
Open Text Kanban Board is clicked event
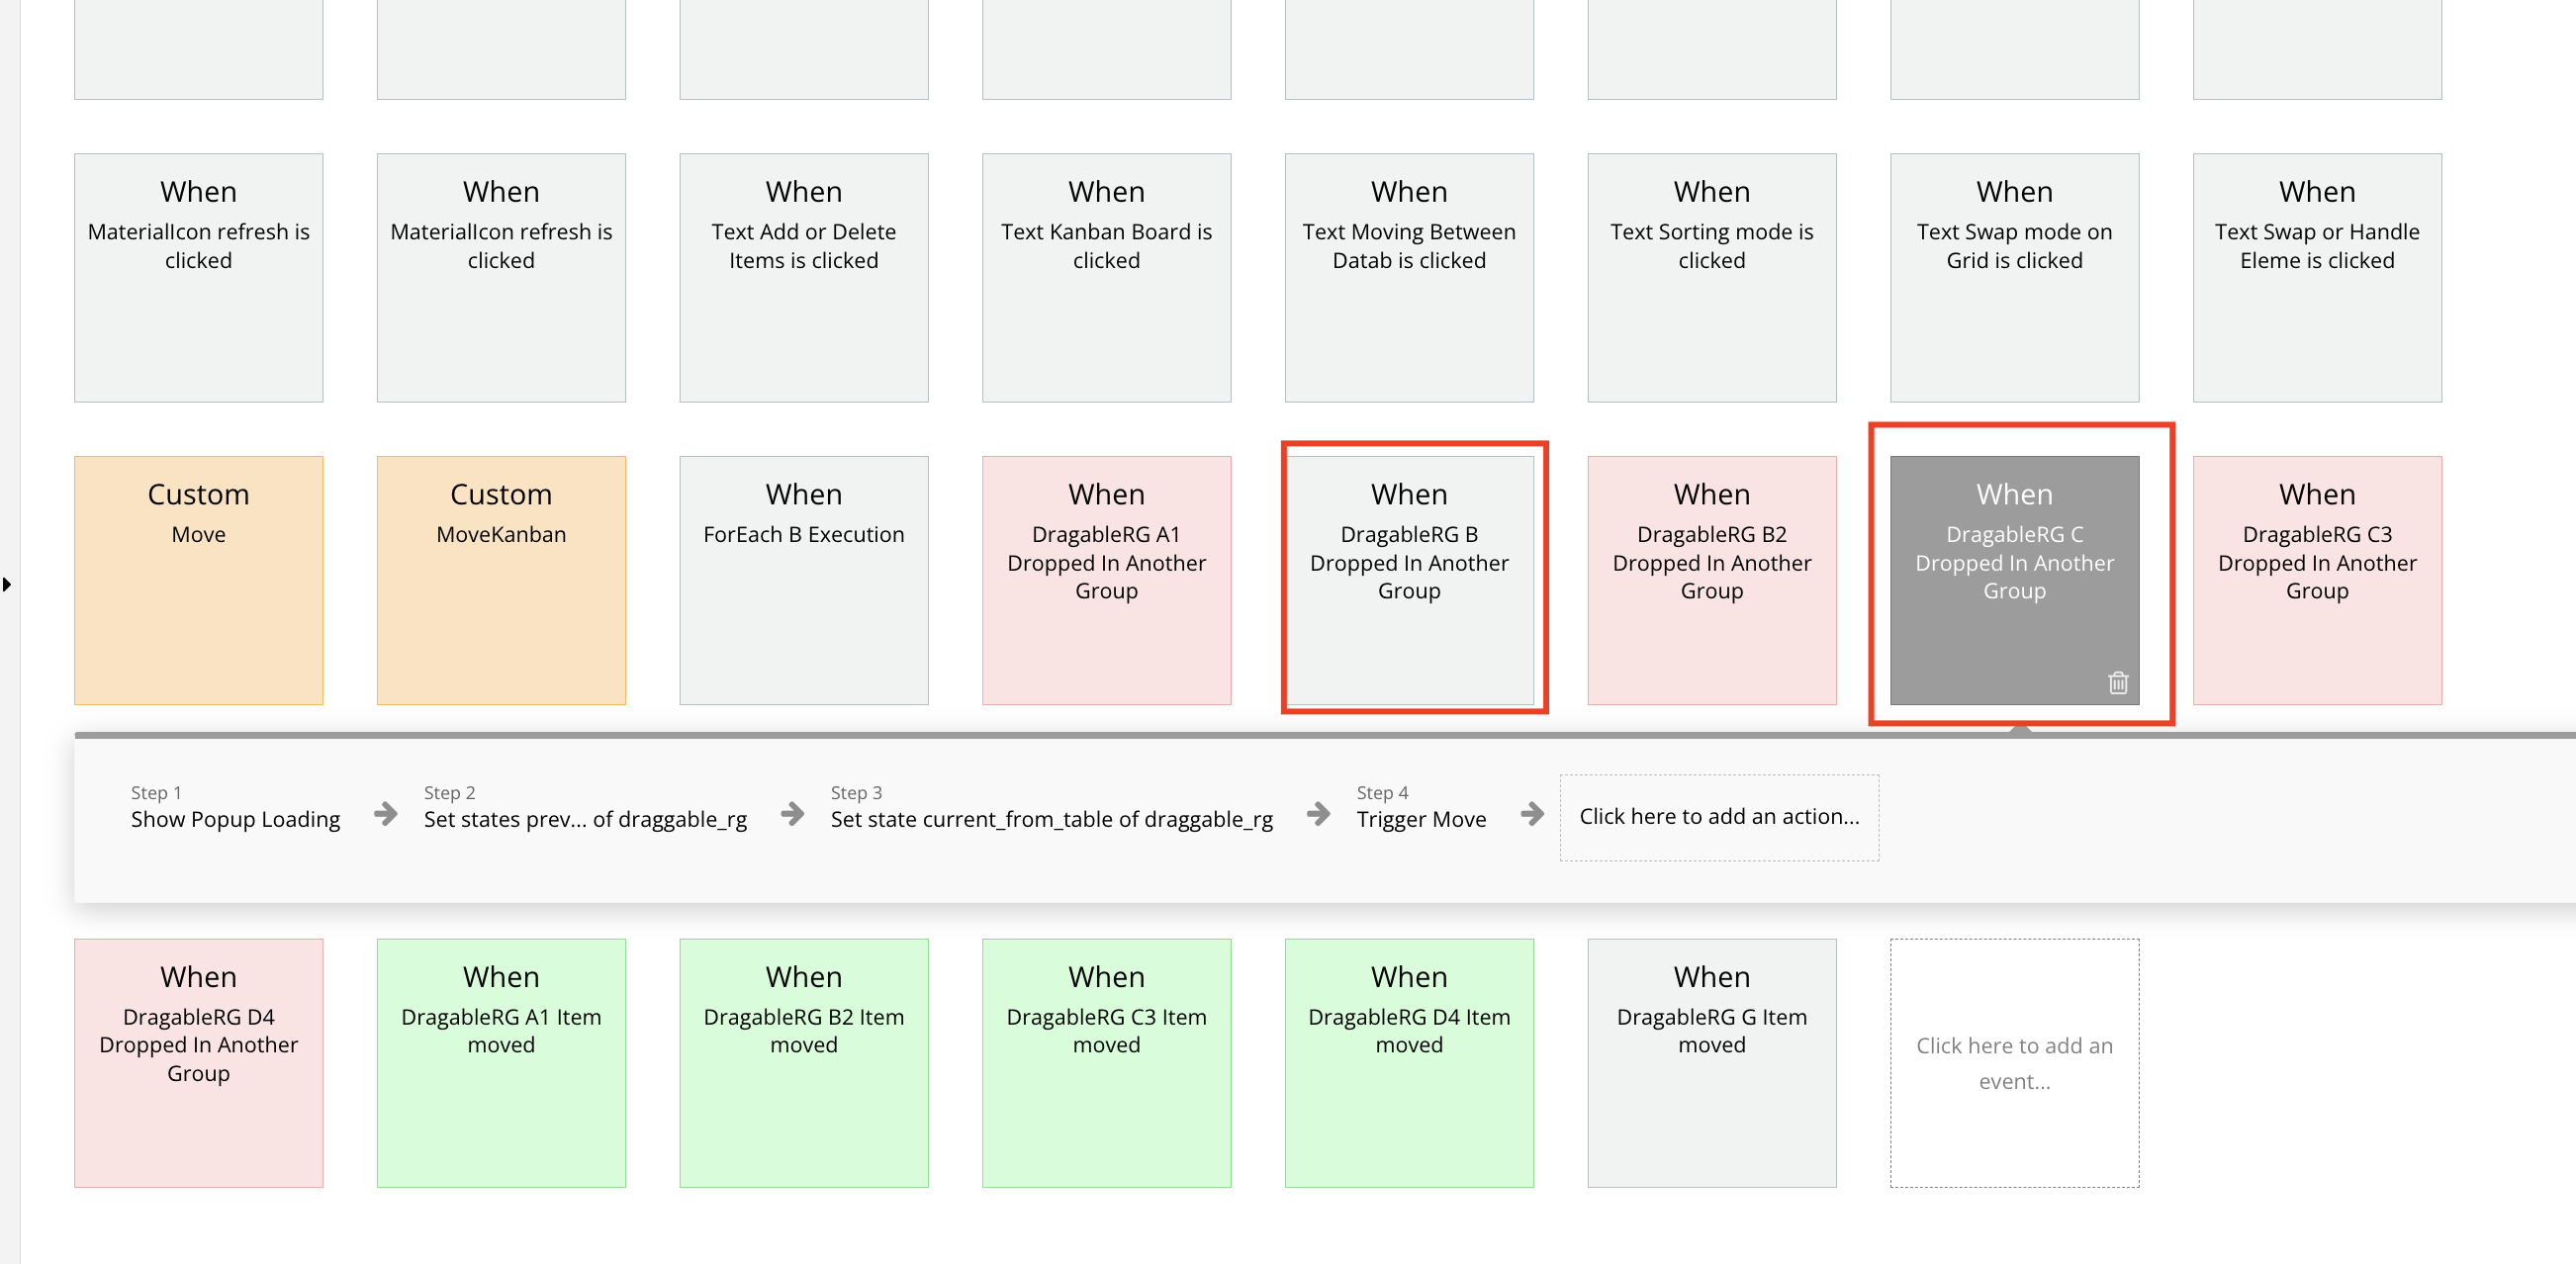click(1106, 277)
